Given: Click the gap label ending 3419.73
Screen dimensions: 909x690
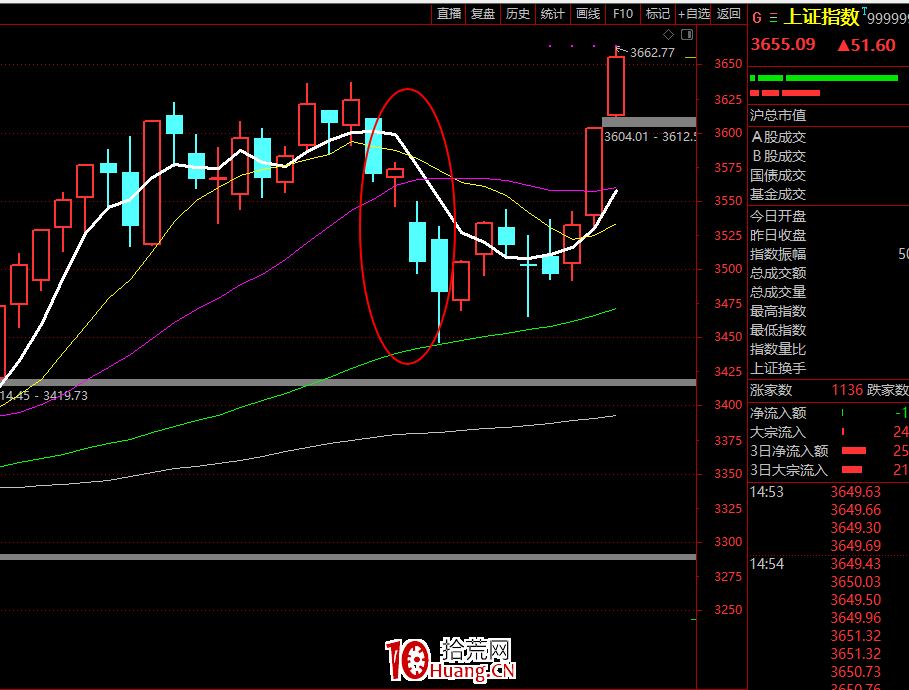Looking at the screenshot, I should coord(44,396).
